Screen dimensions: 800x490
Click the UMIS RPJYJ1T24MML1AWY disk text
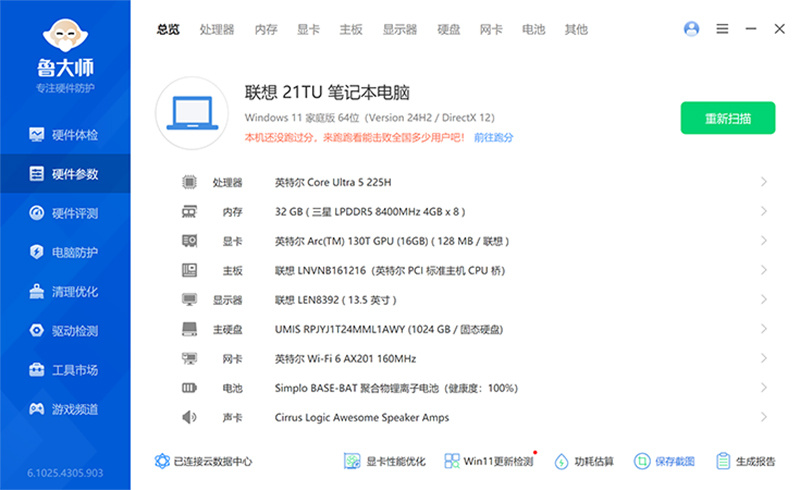[389, 329]
